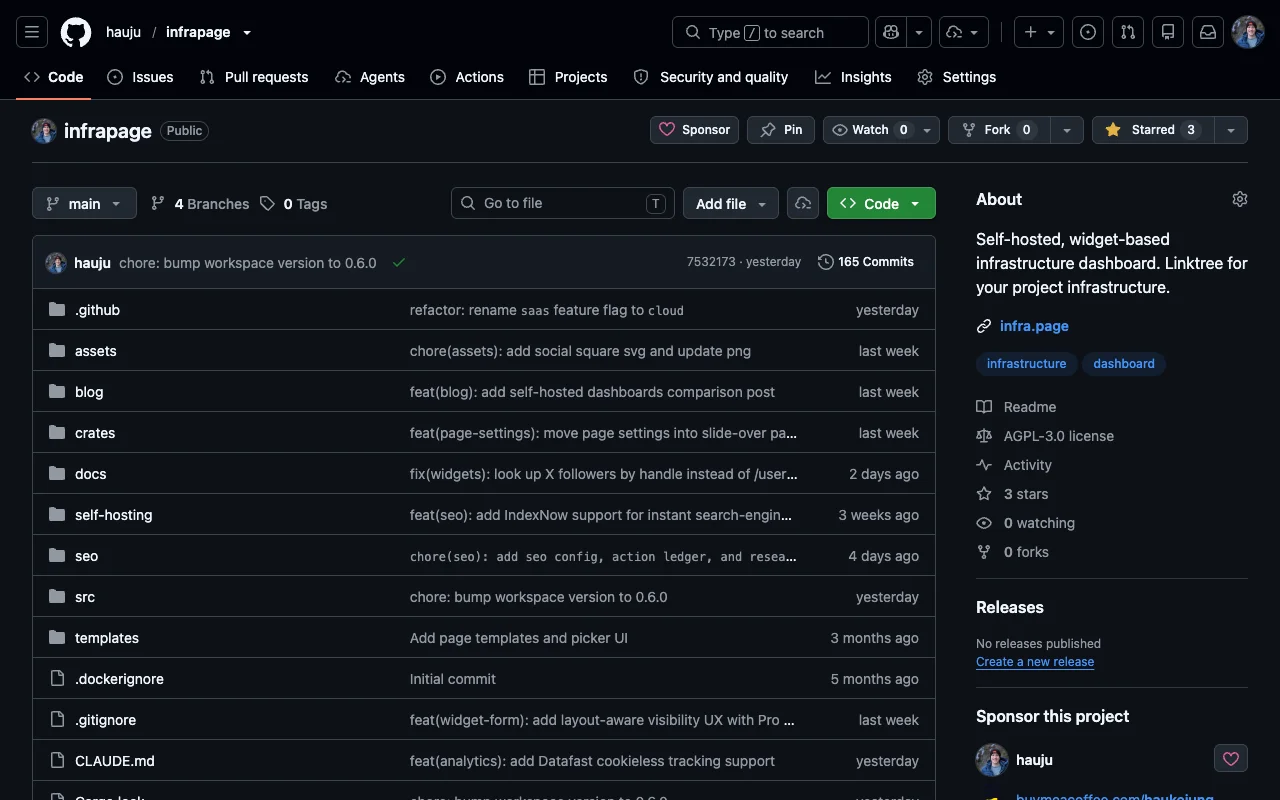Expand the fork options dropdown arrow
Screen dimensions: 1280x800
pos(1066,130)
